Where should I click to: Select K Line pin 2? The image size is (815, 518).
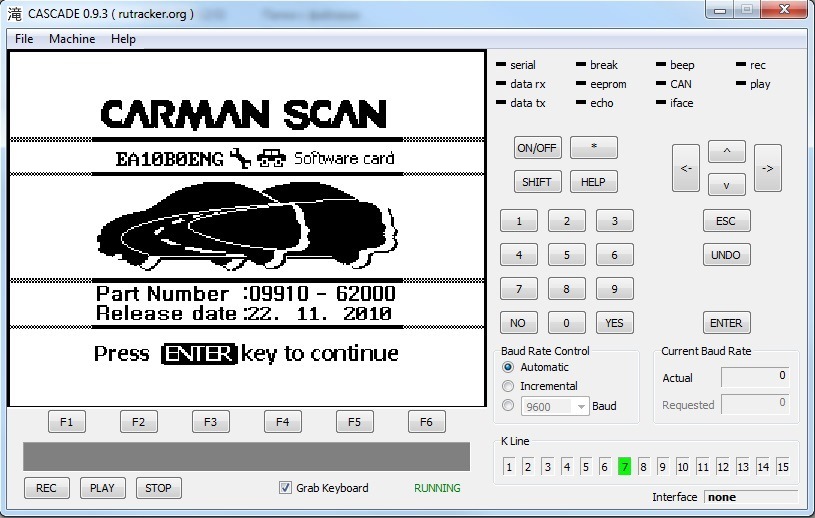[528, 467]
